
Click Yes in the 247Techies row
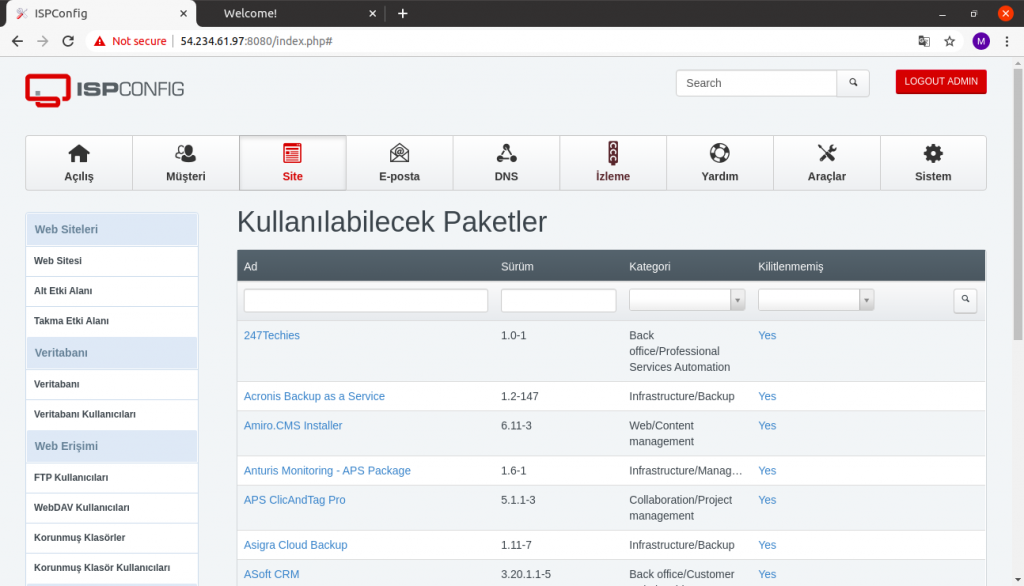pos(767,335)
